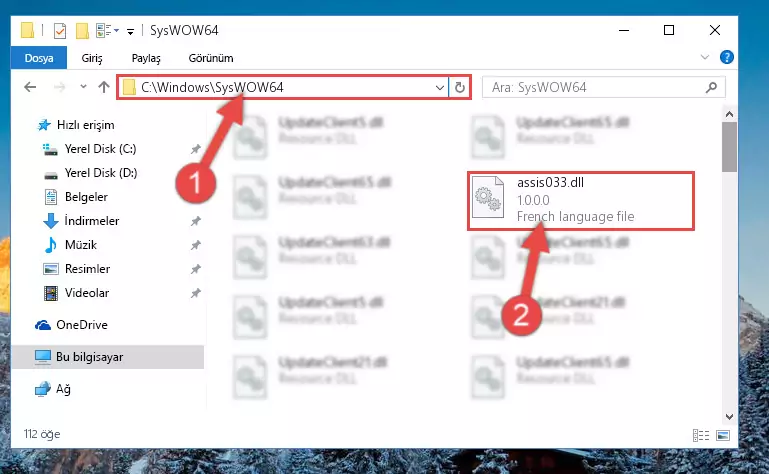Open the view options icon in the title bar

(x=103, y=31)
